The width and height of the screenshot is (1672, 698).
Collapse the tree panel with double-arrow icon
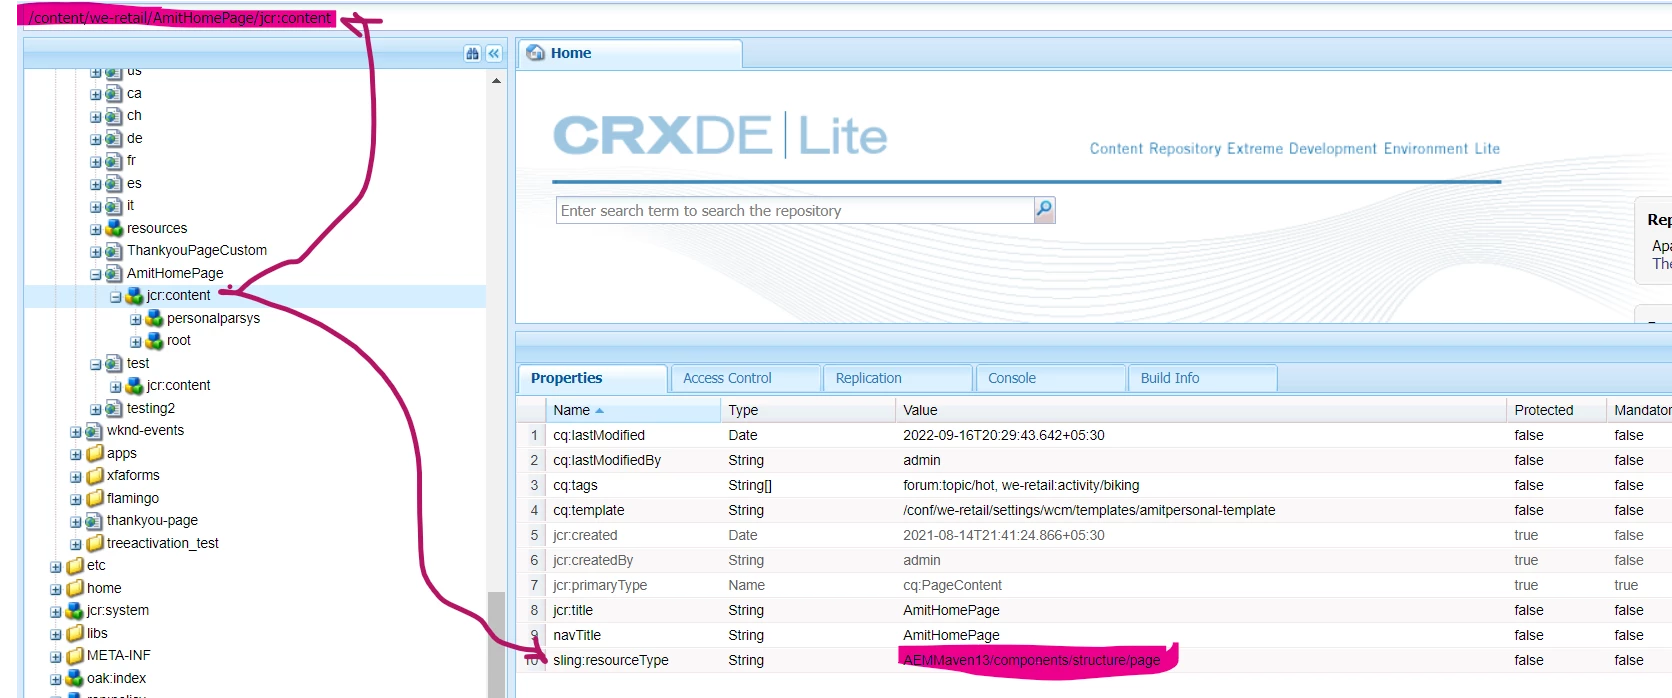[494, 54]
